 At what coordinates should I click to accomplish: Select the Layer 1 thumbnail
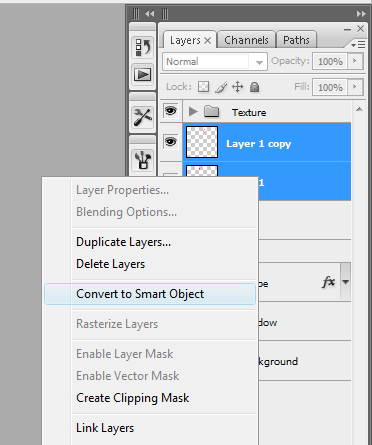pyautogui.click(x=202, y=171)
